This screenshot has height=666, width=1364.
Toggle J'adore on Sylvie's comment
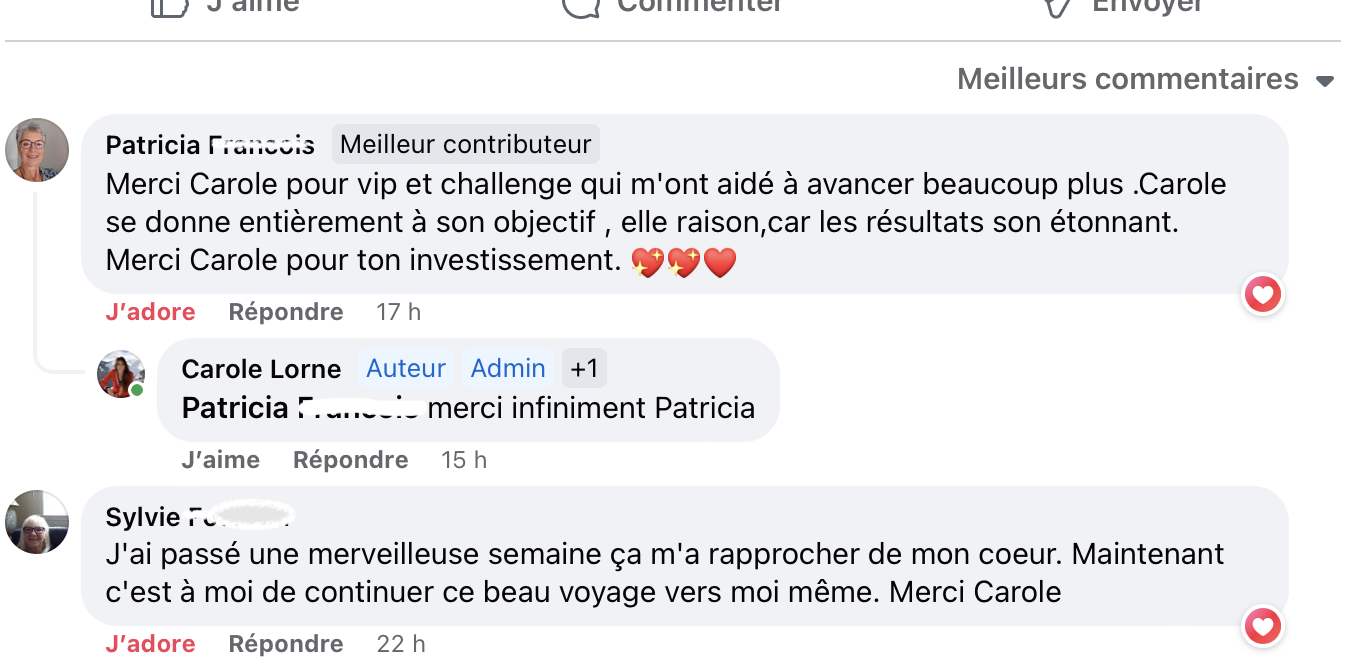click(150, 644)
